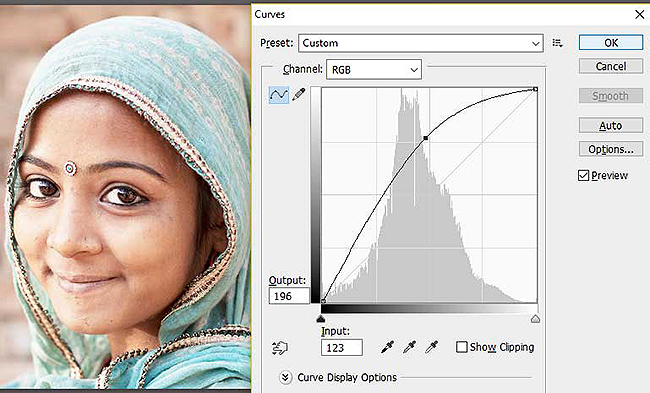Activate the on-image adjustment hand tool
The width and height of the screenshot is (650, 393).
279,347
